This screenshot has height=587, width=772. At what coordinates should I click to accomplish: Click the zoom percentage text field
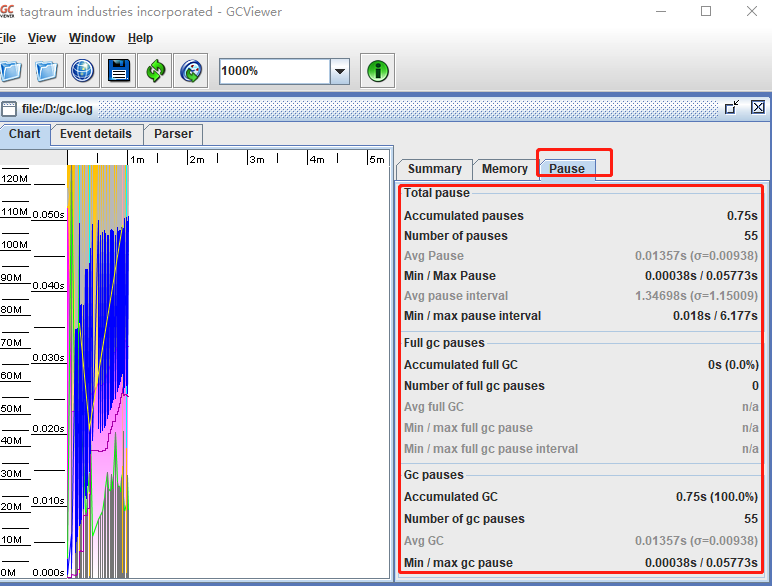pyautogui.click(x=275, y=71)
